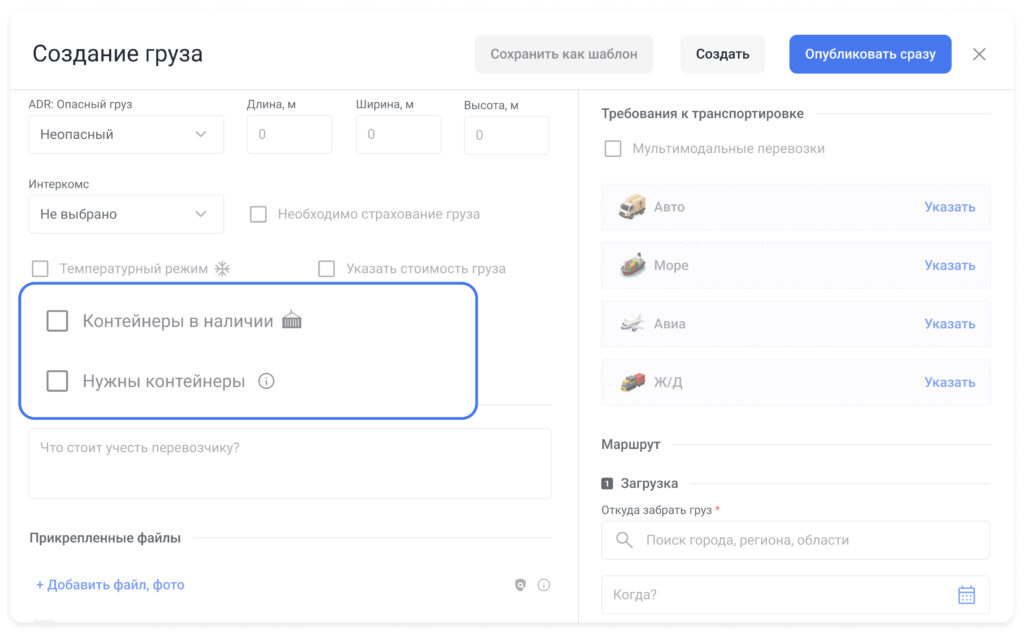Click Добавить файл, фото link
This screenshot has width=1024, height=633.
point(110,585)
